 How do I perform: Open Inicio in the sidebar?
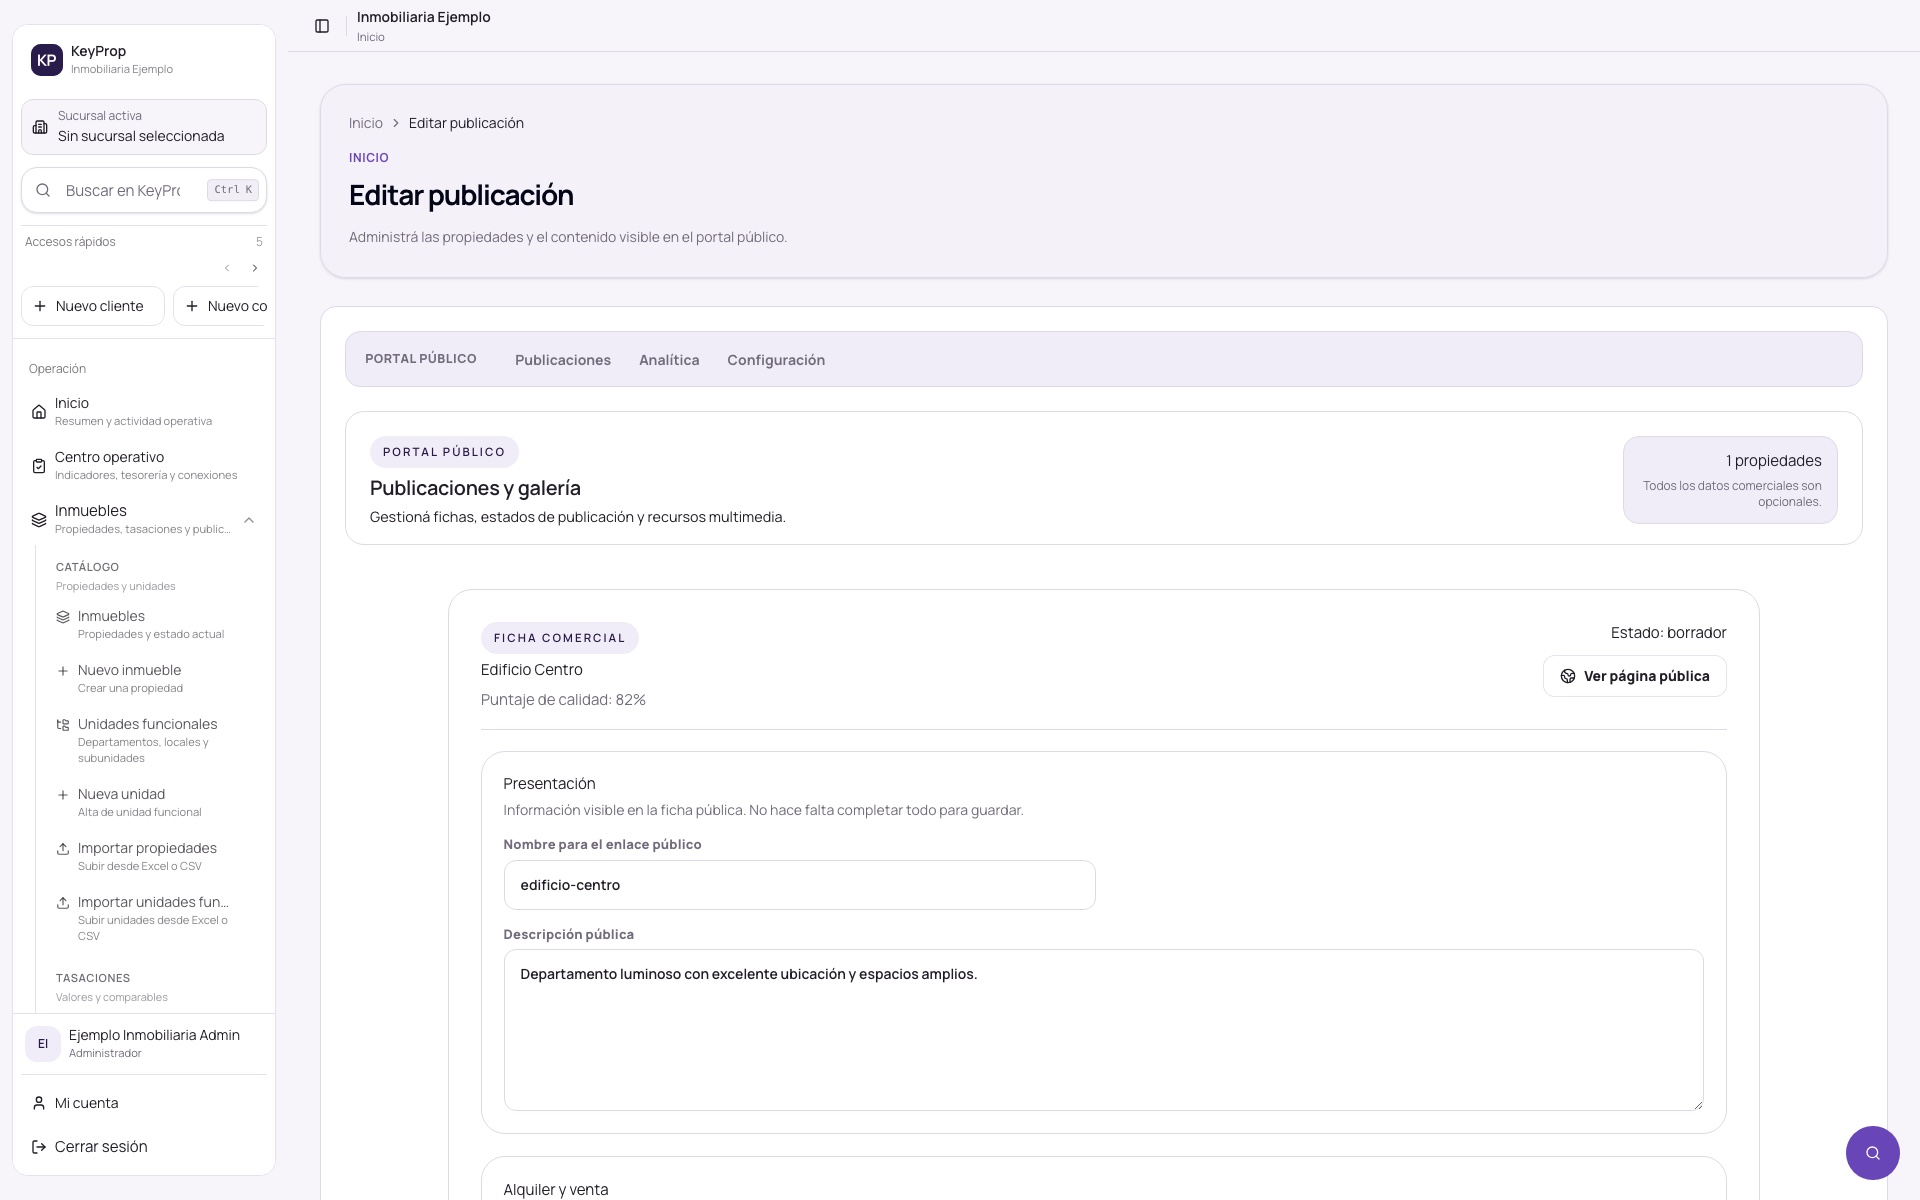[x=144, y=412]
